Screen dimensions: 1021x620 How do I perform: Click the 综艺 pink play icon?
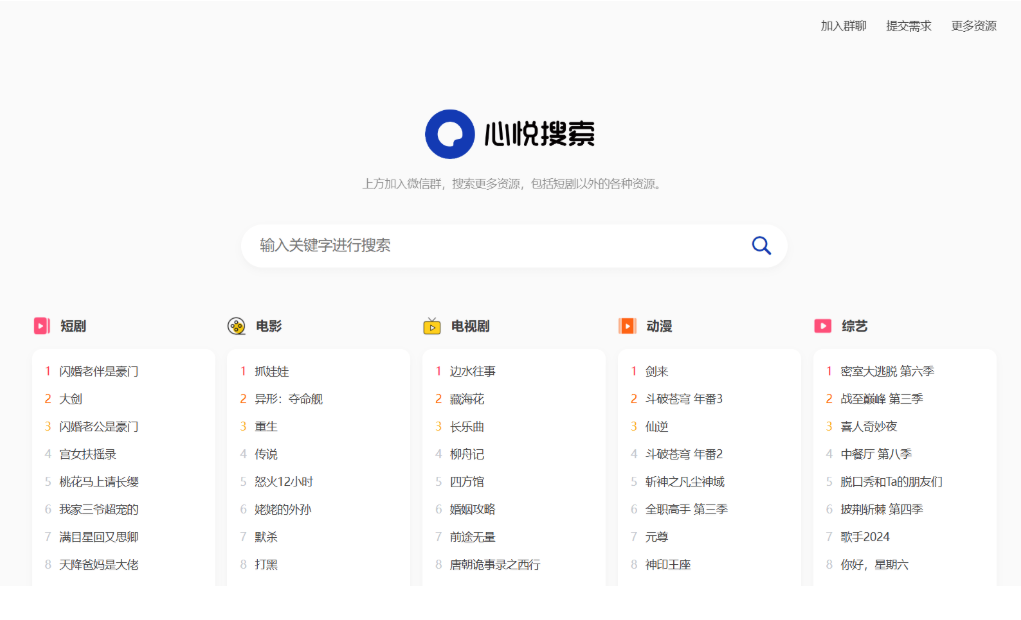point(823,326)
